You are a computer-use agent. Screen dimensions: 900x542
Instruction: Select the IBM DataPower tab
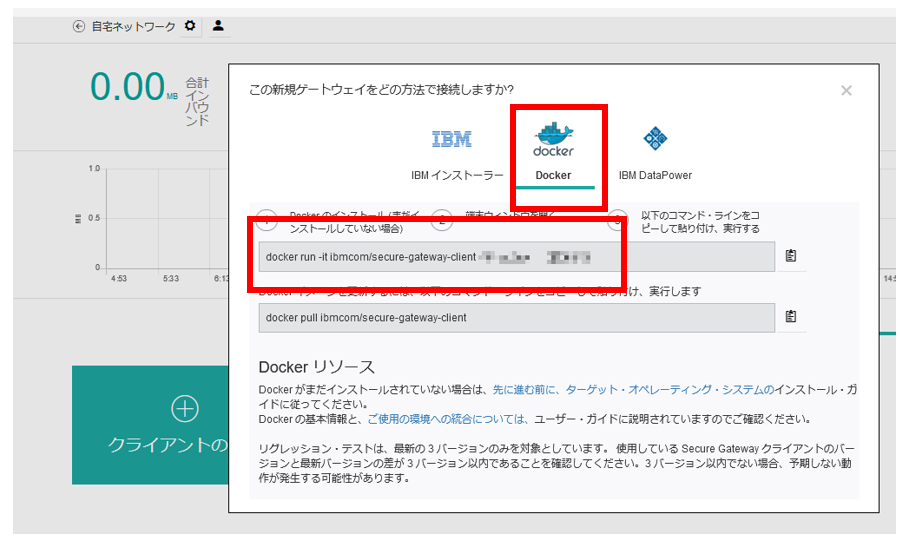pos(655,154)
